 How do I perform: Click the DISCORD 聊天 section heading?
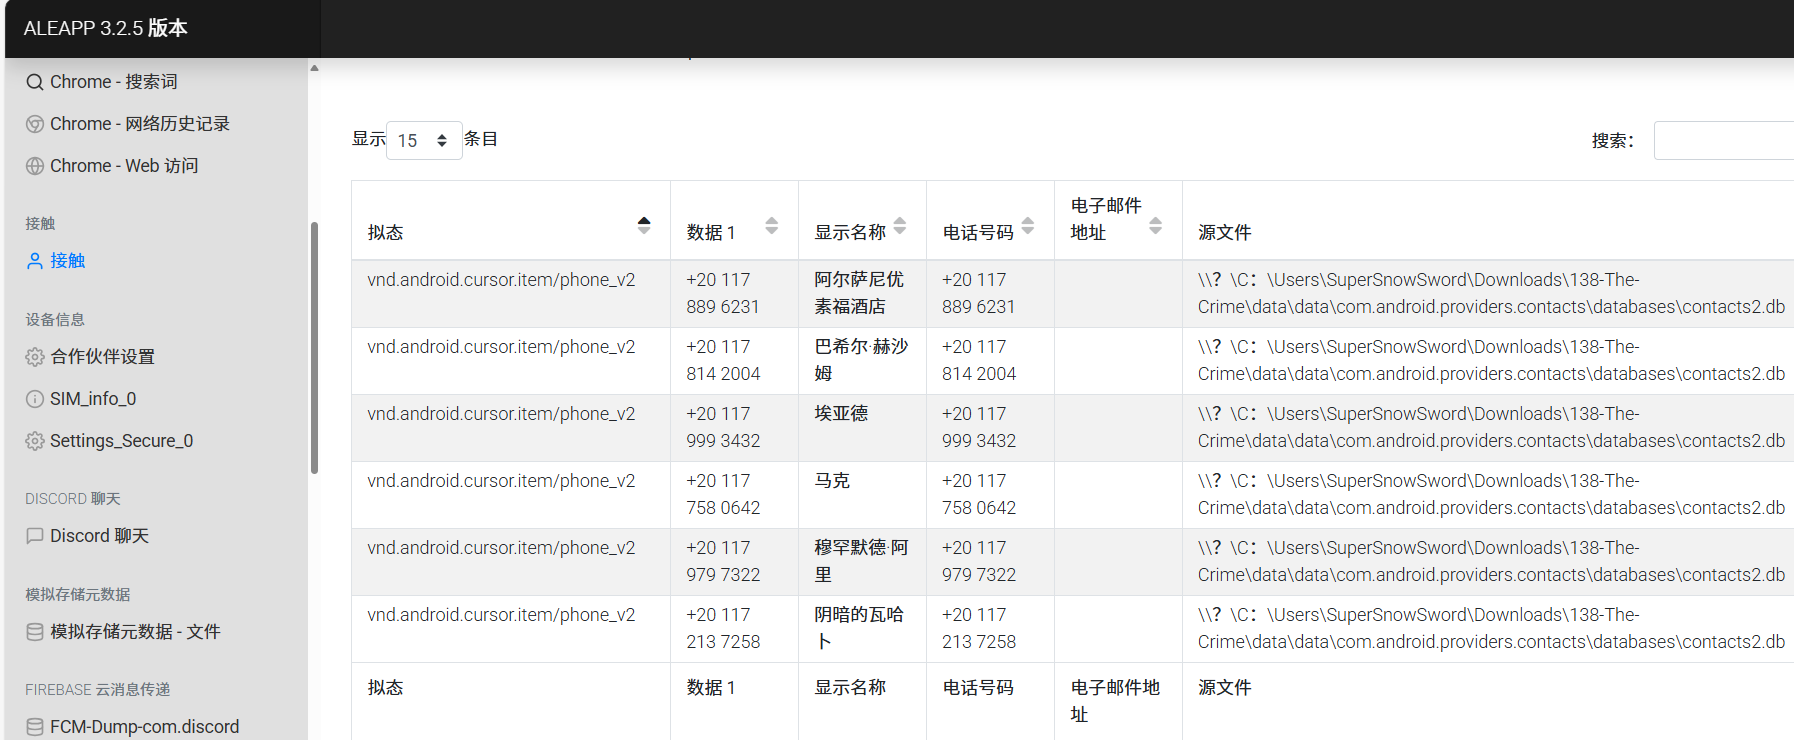(73, 499)
